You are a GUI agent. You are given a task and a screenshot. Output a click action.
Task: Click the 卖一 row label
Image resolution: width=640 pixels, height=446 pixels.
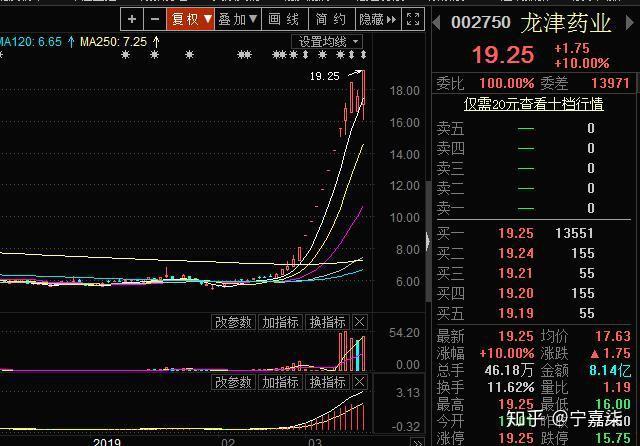point(450,209)
